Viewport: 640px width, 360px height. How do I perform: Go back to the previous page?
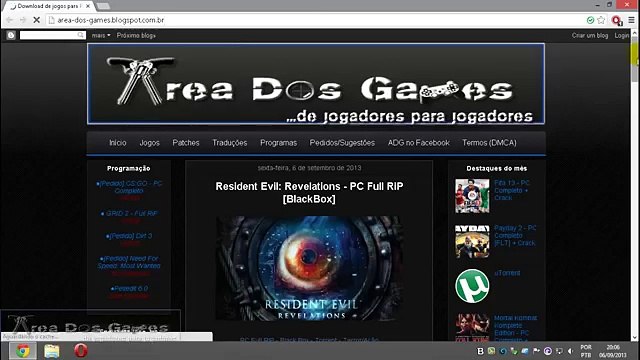(10, 20)
